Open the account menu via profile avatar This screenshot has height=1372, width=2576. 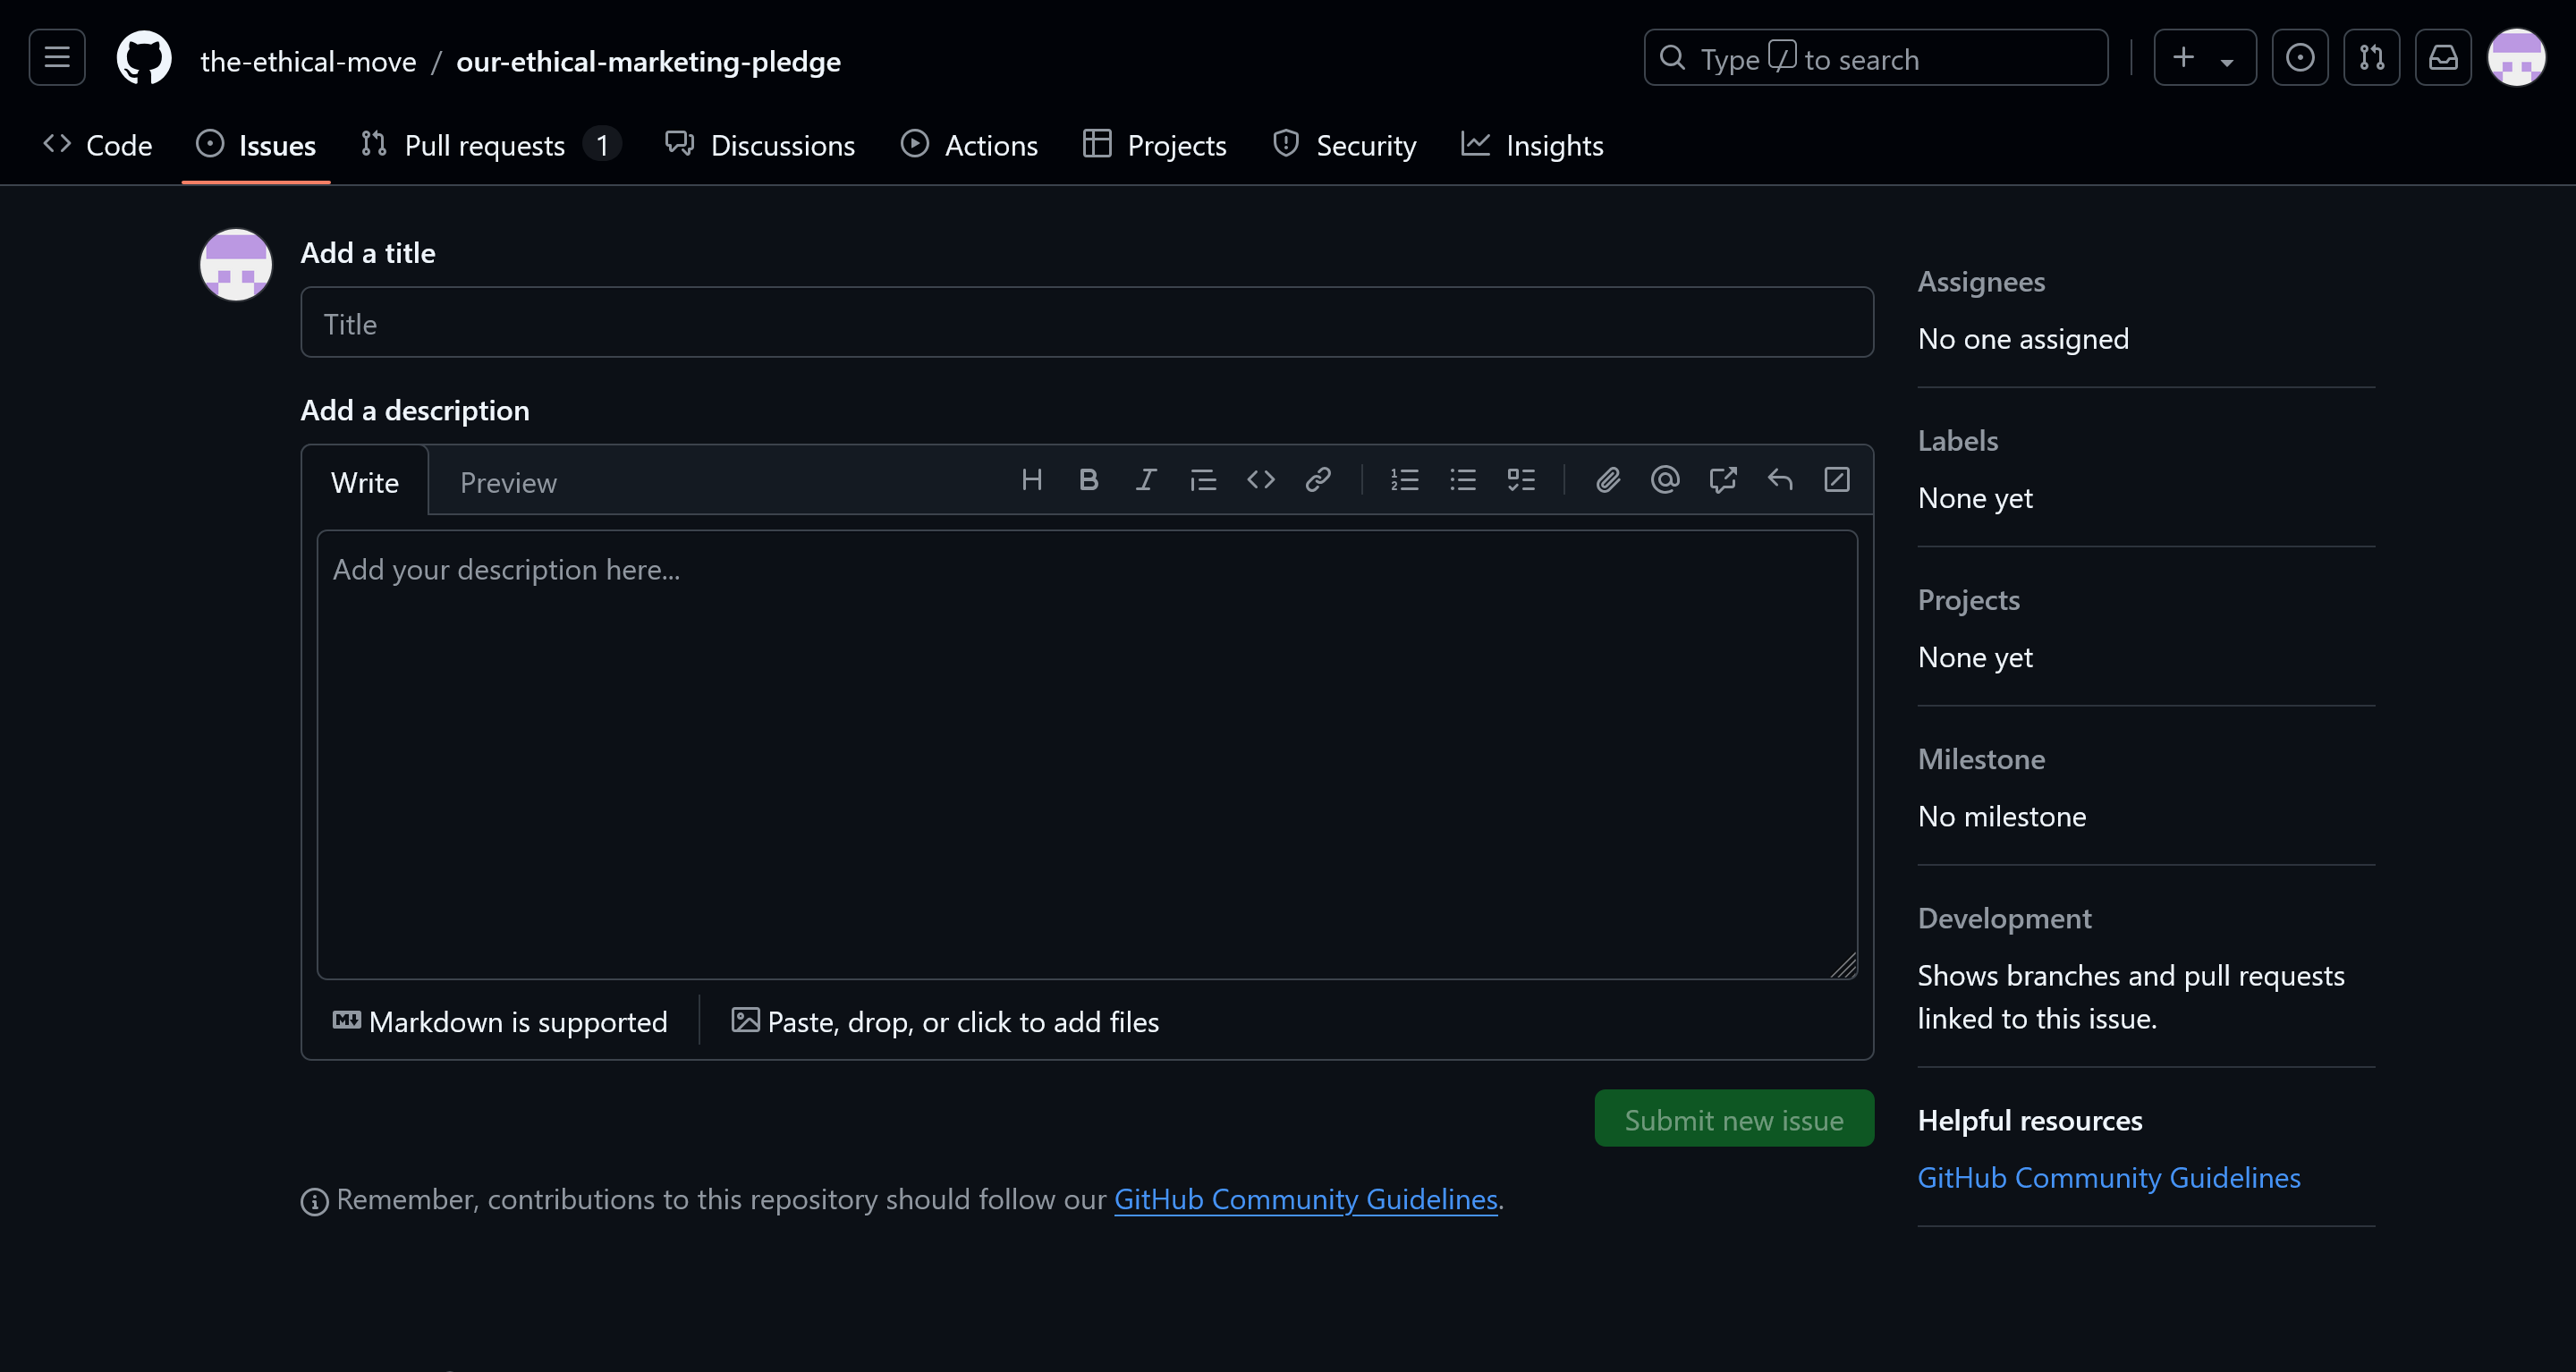point(2517,57)
